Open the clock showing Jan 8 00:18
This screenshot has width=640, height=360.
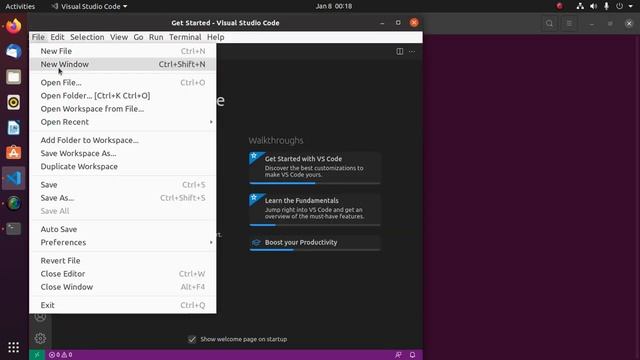(x=333, y=6)
